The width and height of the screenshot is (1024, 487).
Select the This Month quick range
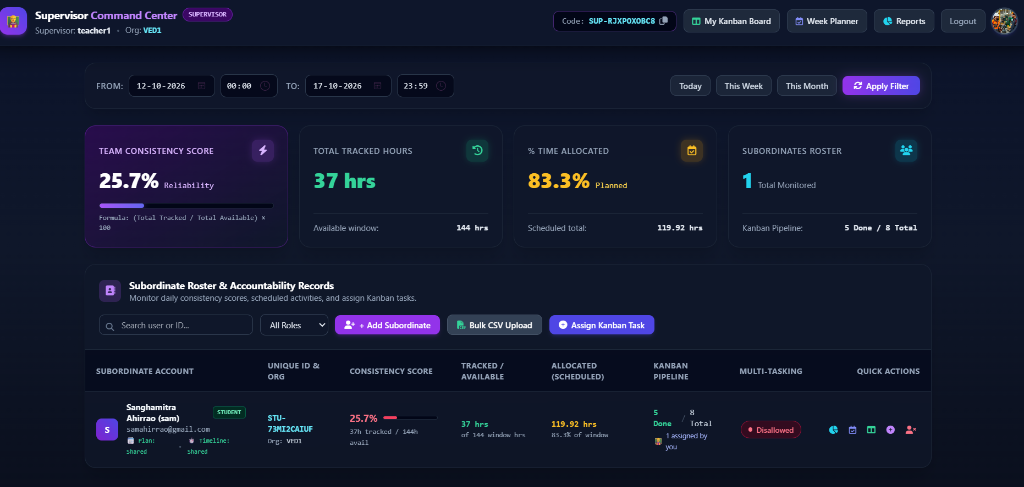pos(807,86)
